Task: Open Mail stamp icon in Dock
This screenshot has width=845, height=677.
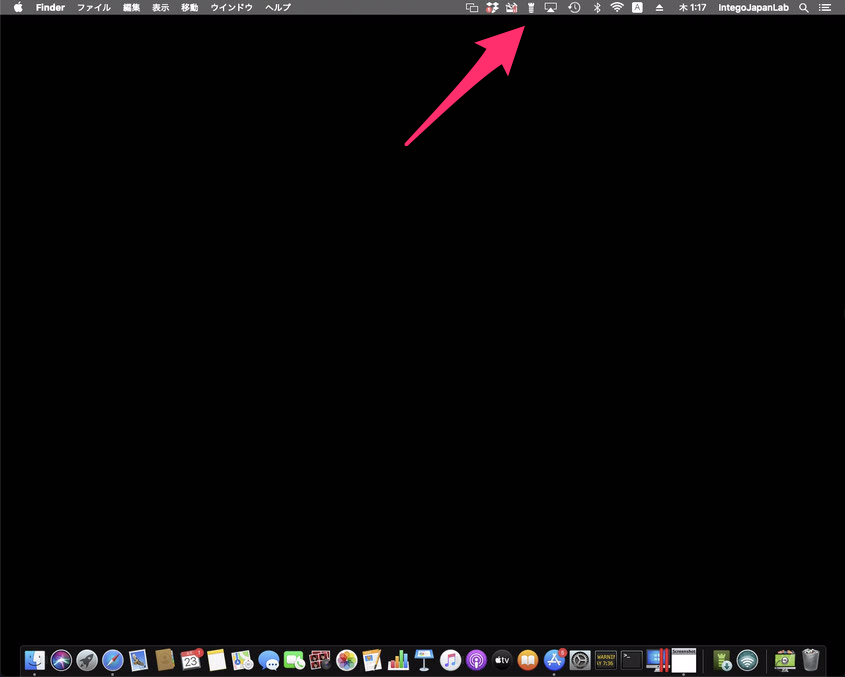Action: (138, 660)
